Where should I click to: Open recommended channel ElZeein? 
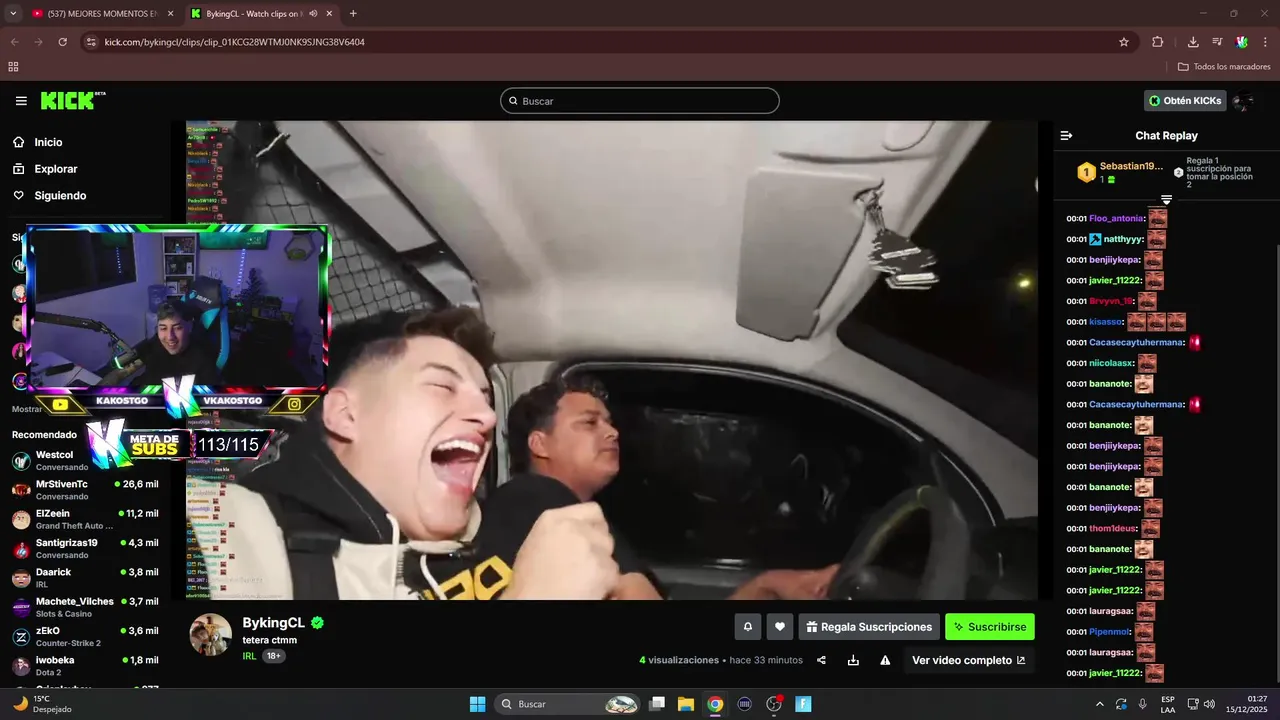tap(84, 519)
